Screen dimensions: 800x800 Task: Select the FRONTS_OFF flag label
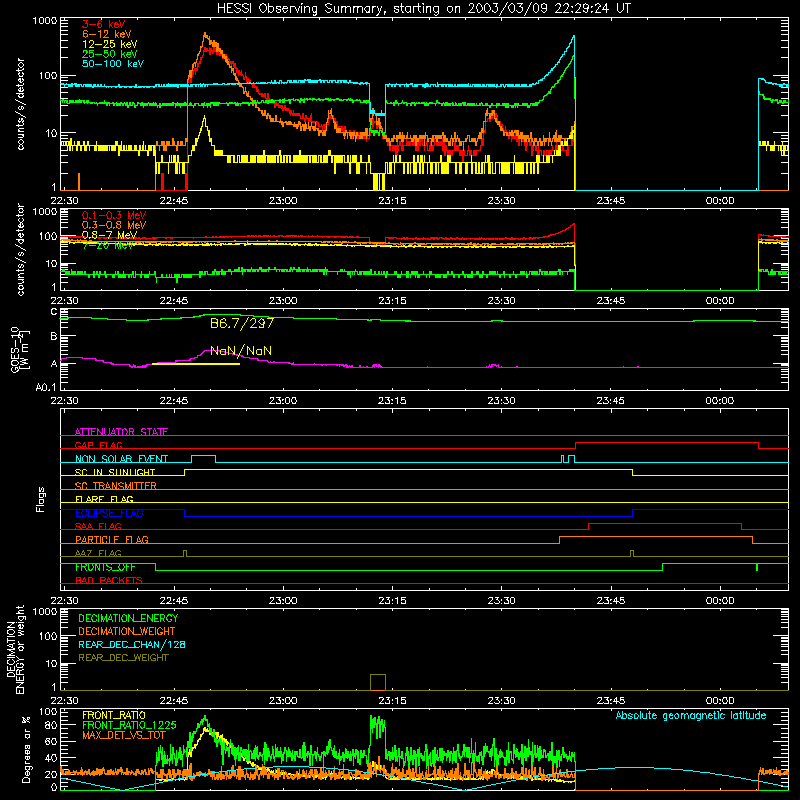click(x=105, y=567)
